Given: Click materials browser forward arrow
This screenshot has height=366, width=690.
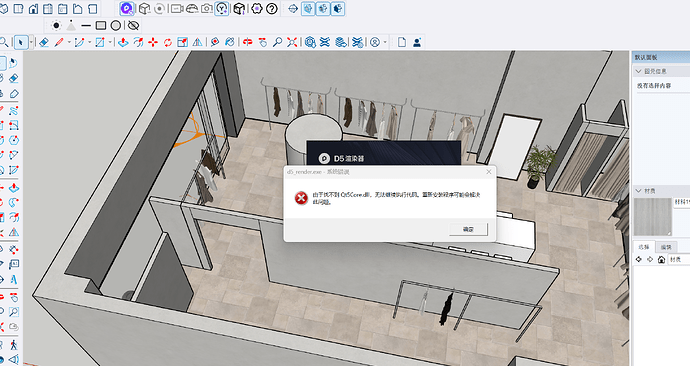Looking at the screenshot, I should click(650, 260).
